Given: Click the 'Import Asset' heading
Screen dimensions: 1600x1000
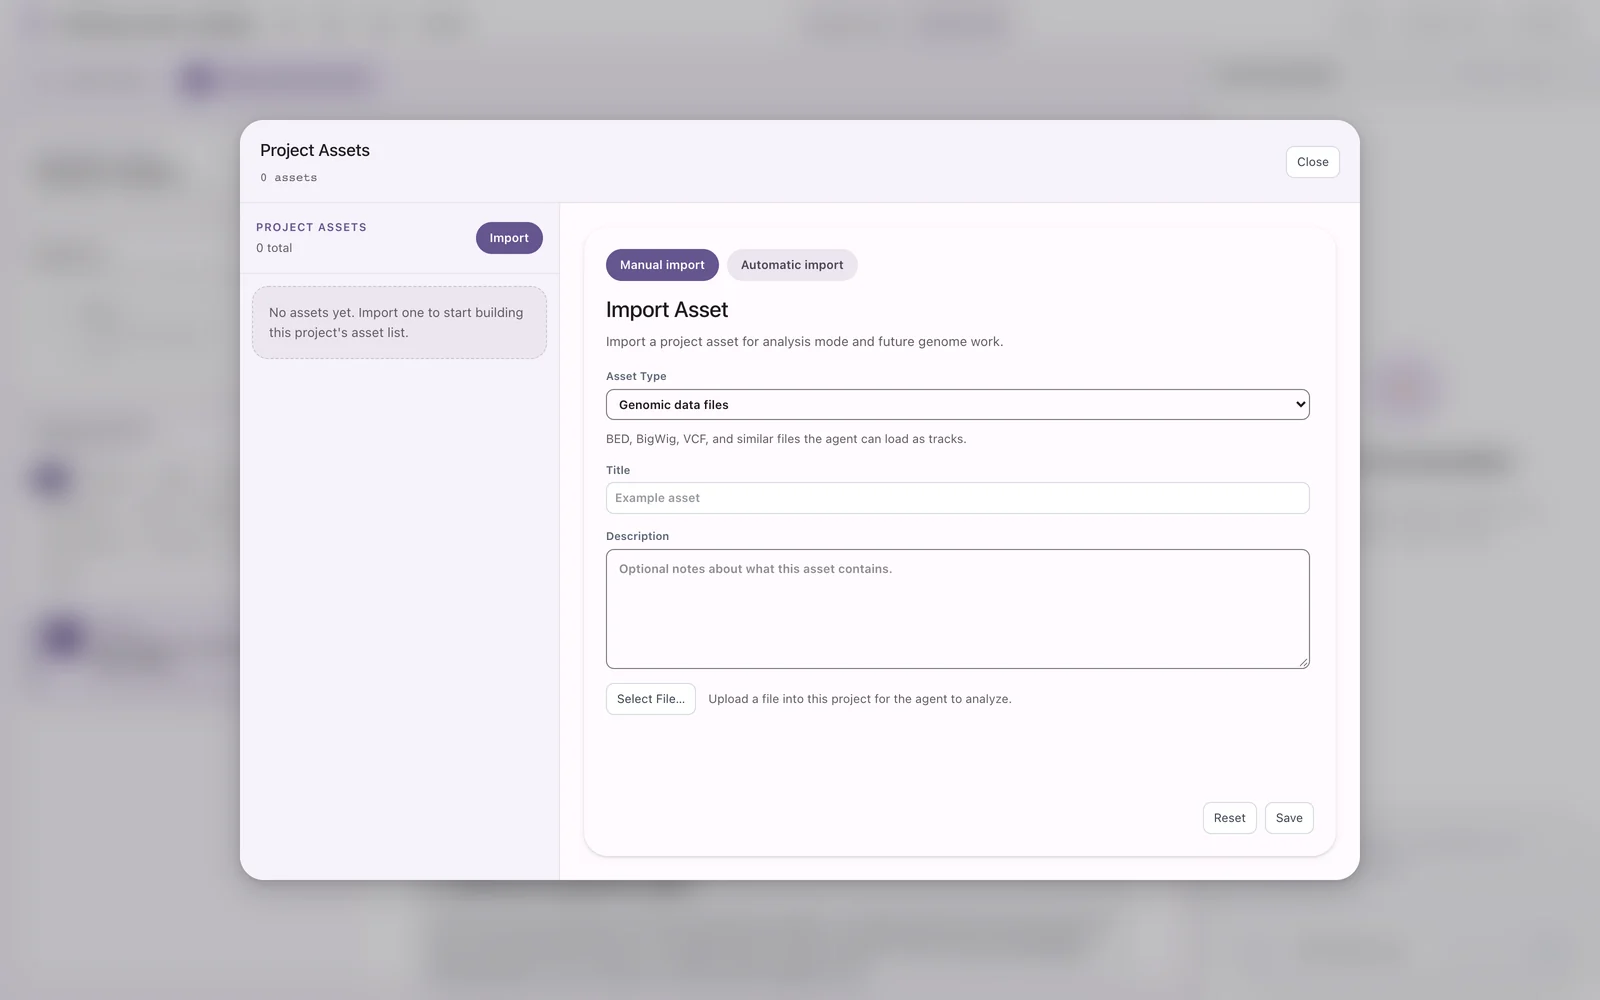Looking at the screenshot, I should tap(667, 310).
